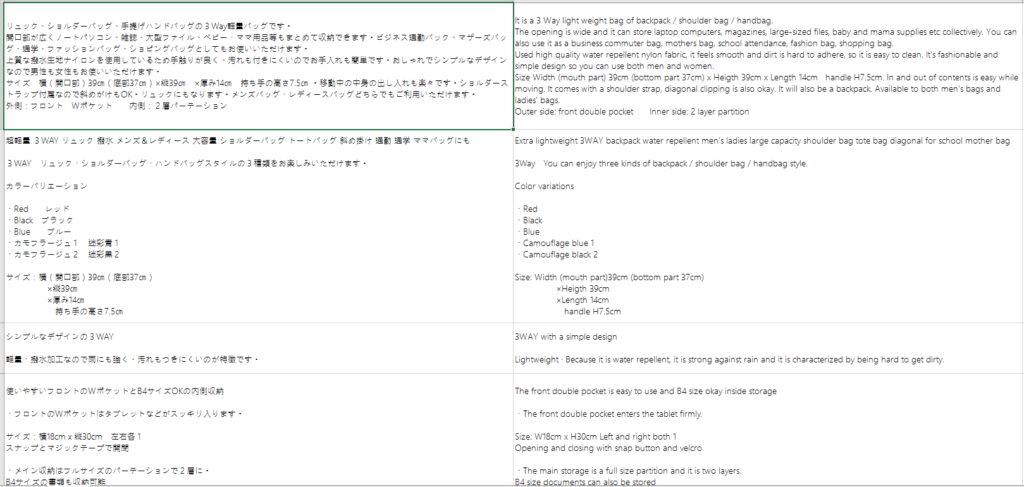Select the Japanese cell starting シンプルなデザインの３WAY
1024x487 pixels.
[259, 348]
